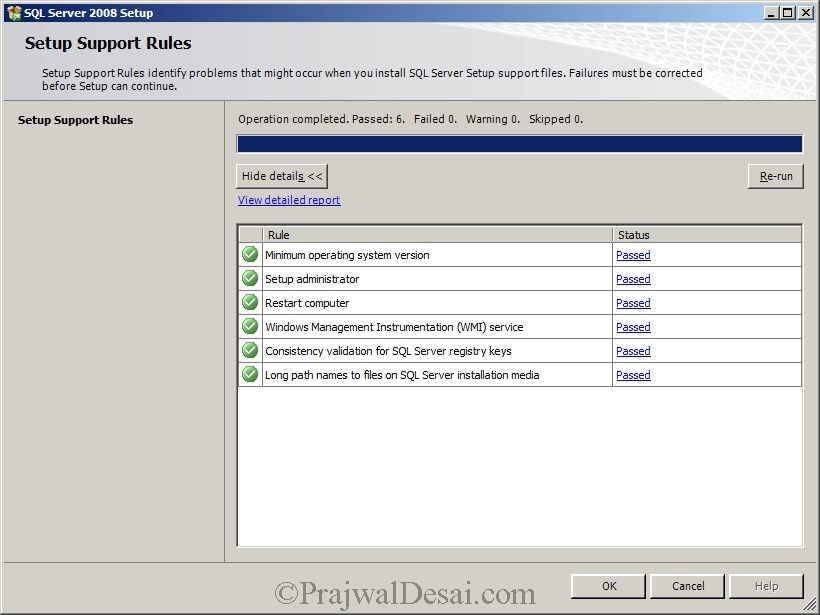Click green check icon for Consistency validation rule
Screen dimensions: 820x615
point(250,351)
